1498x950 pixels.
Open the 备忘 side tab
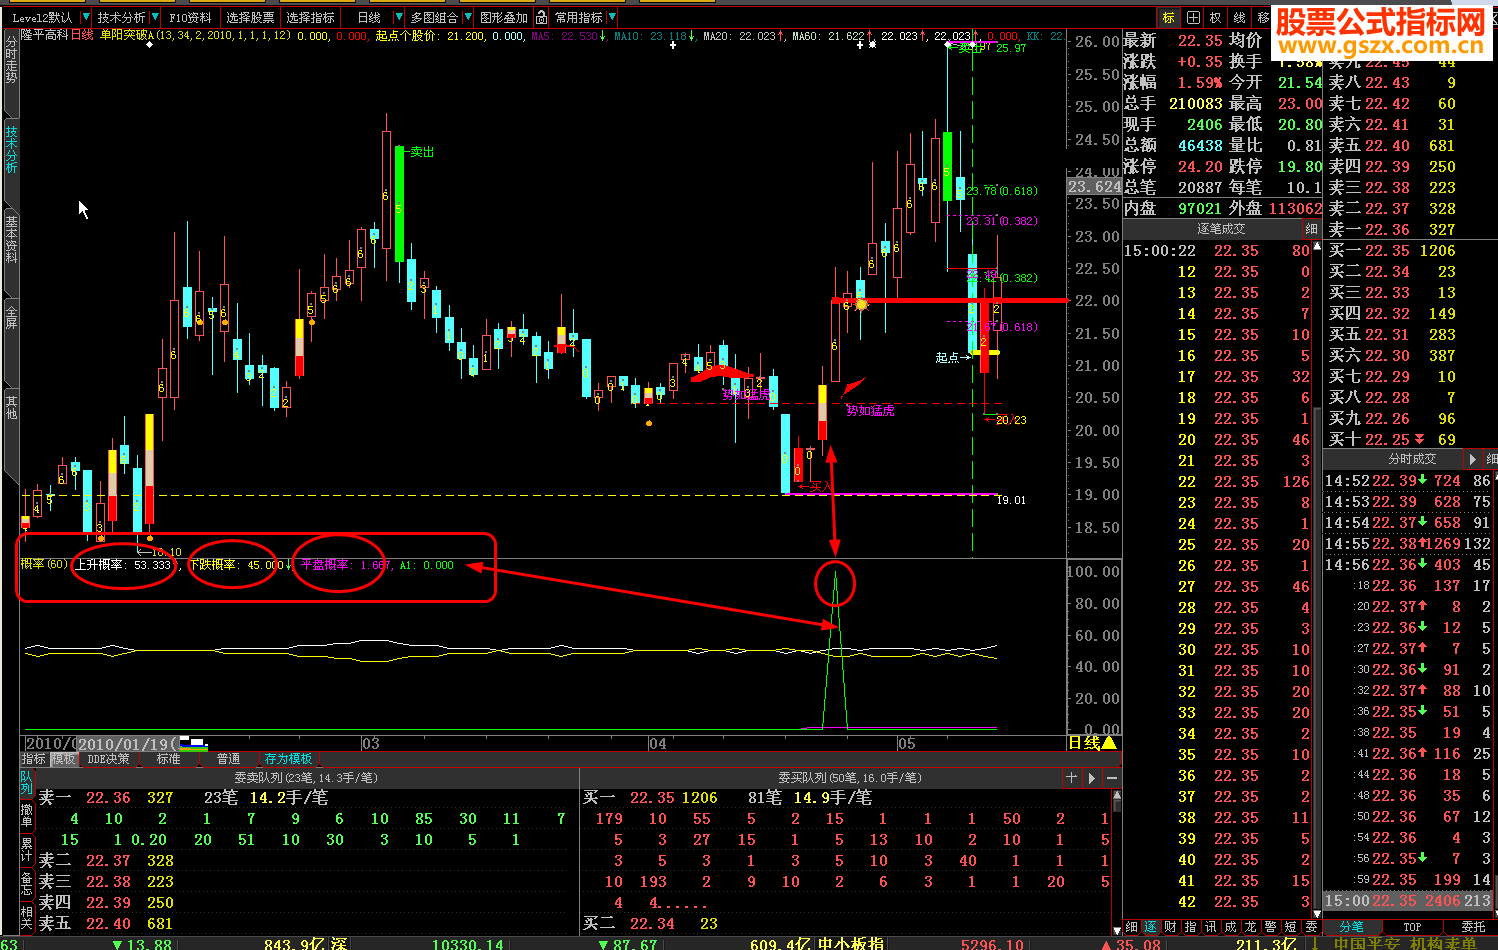coord(27,884)
